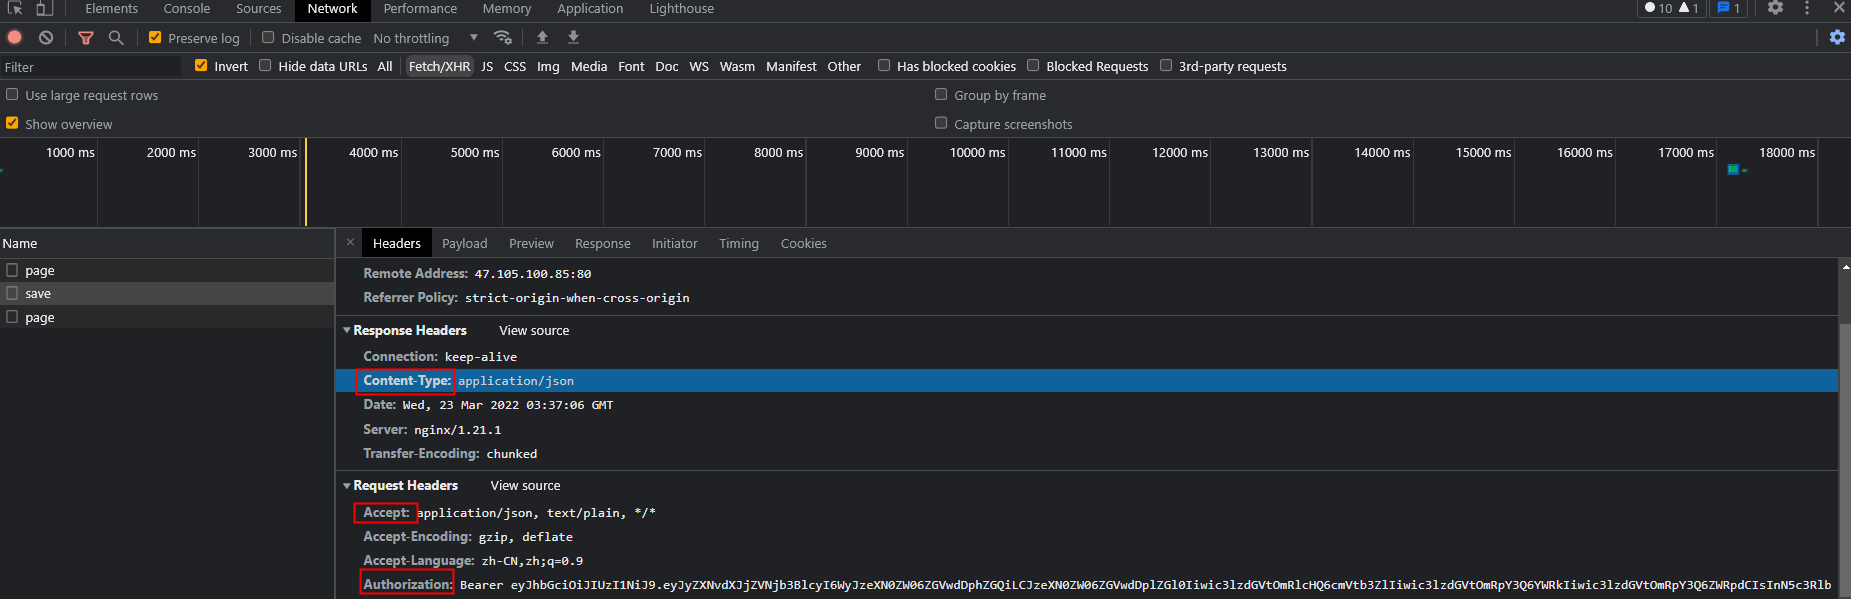Image resolution: width=1851 pixels, height=599 pixels.
Task: Select the Content-Type header row
Action: 1087,380
